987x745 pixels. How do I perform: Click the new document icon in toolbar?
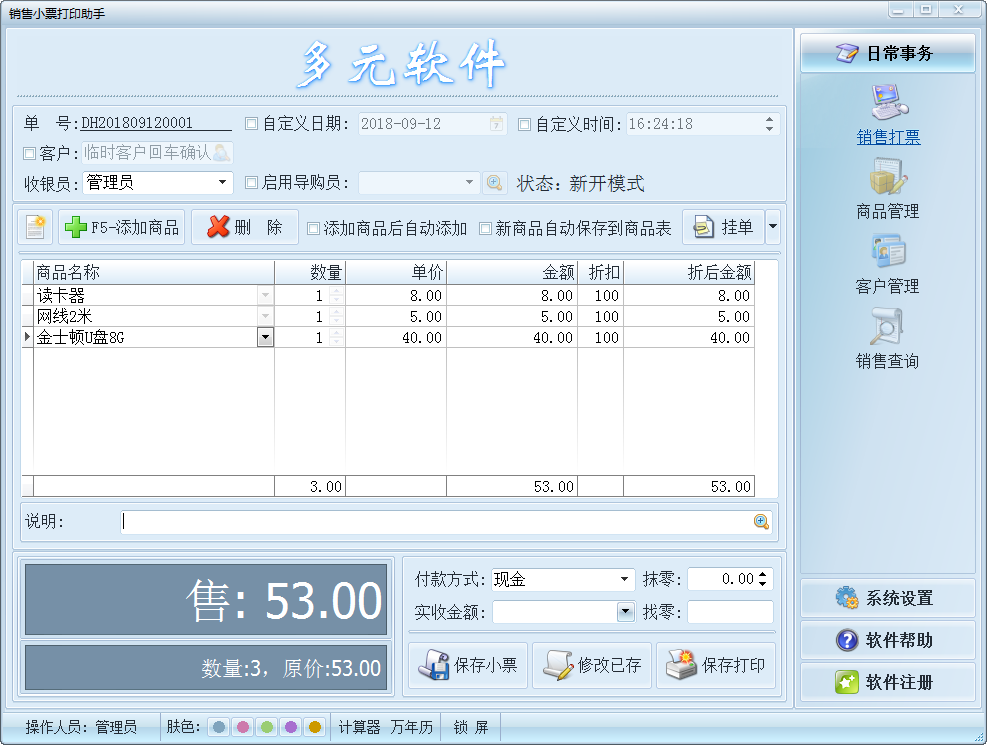pos(35,227)
